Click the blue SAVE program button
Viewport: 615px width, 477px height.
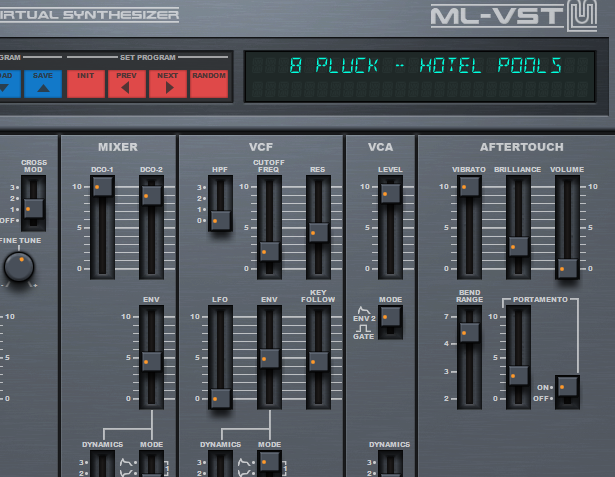[x=43, y=84]
